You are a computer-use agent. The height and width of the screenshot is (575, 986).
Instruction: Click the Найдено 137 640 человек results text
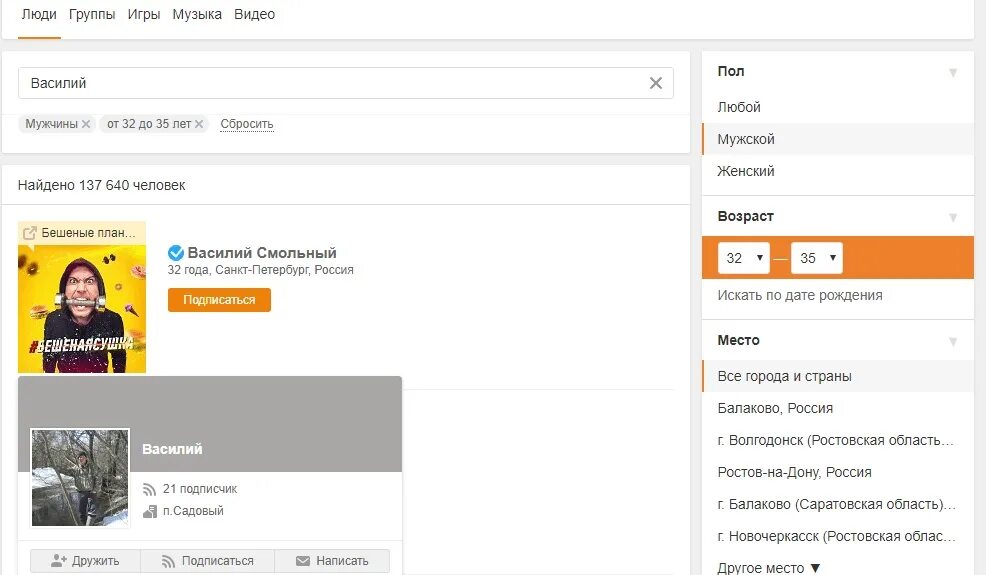101,186
